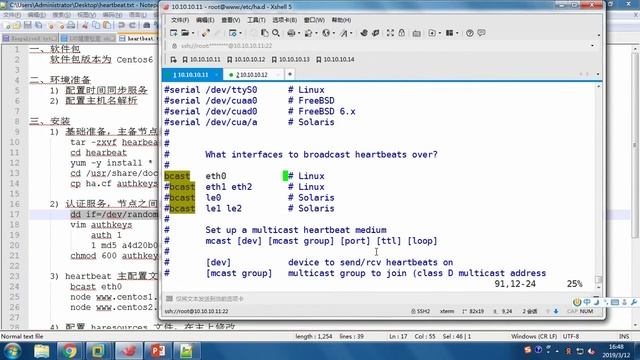Click 'bcast' on eth0 line in terminal
The height and width of the screenshot is (360, 640).
click(x=177, y=176)
